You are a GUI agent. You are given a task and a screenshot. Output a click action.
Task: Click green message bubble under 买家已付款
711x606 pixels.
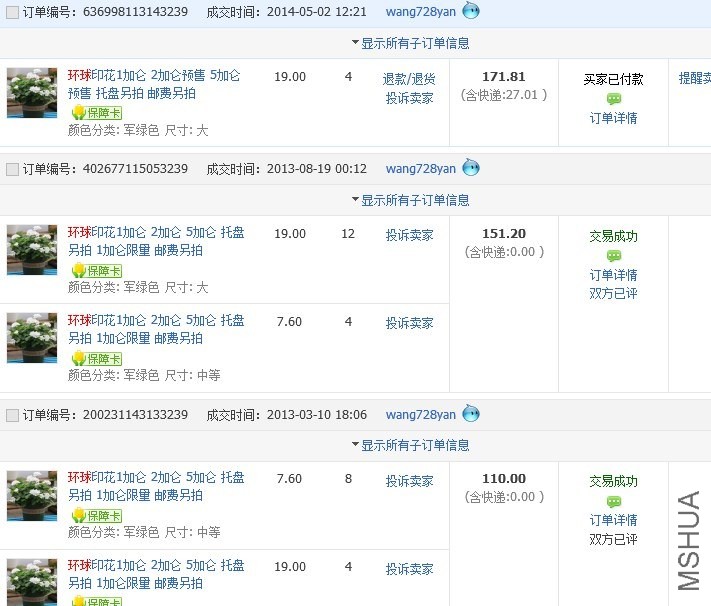(613, 99)
